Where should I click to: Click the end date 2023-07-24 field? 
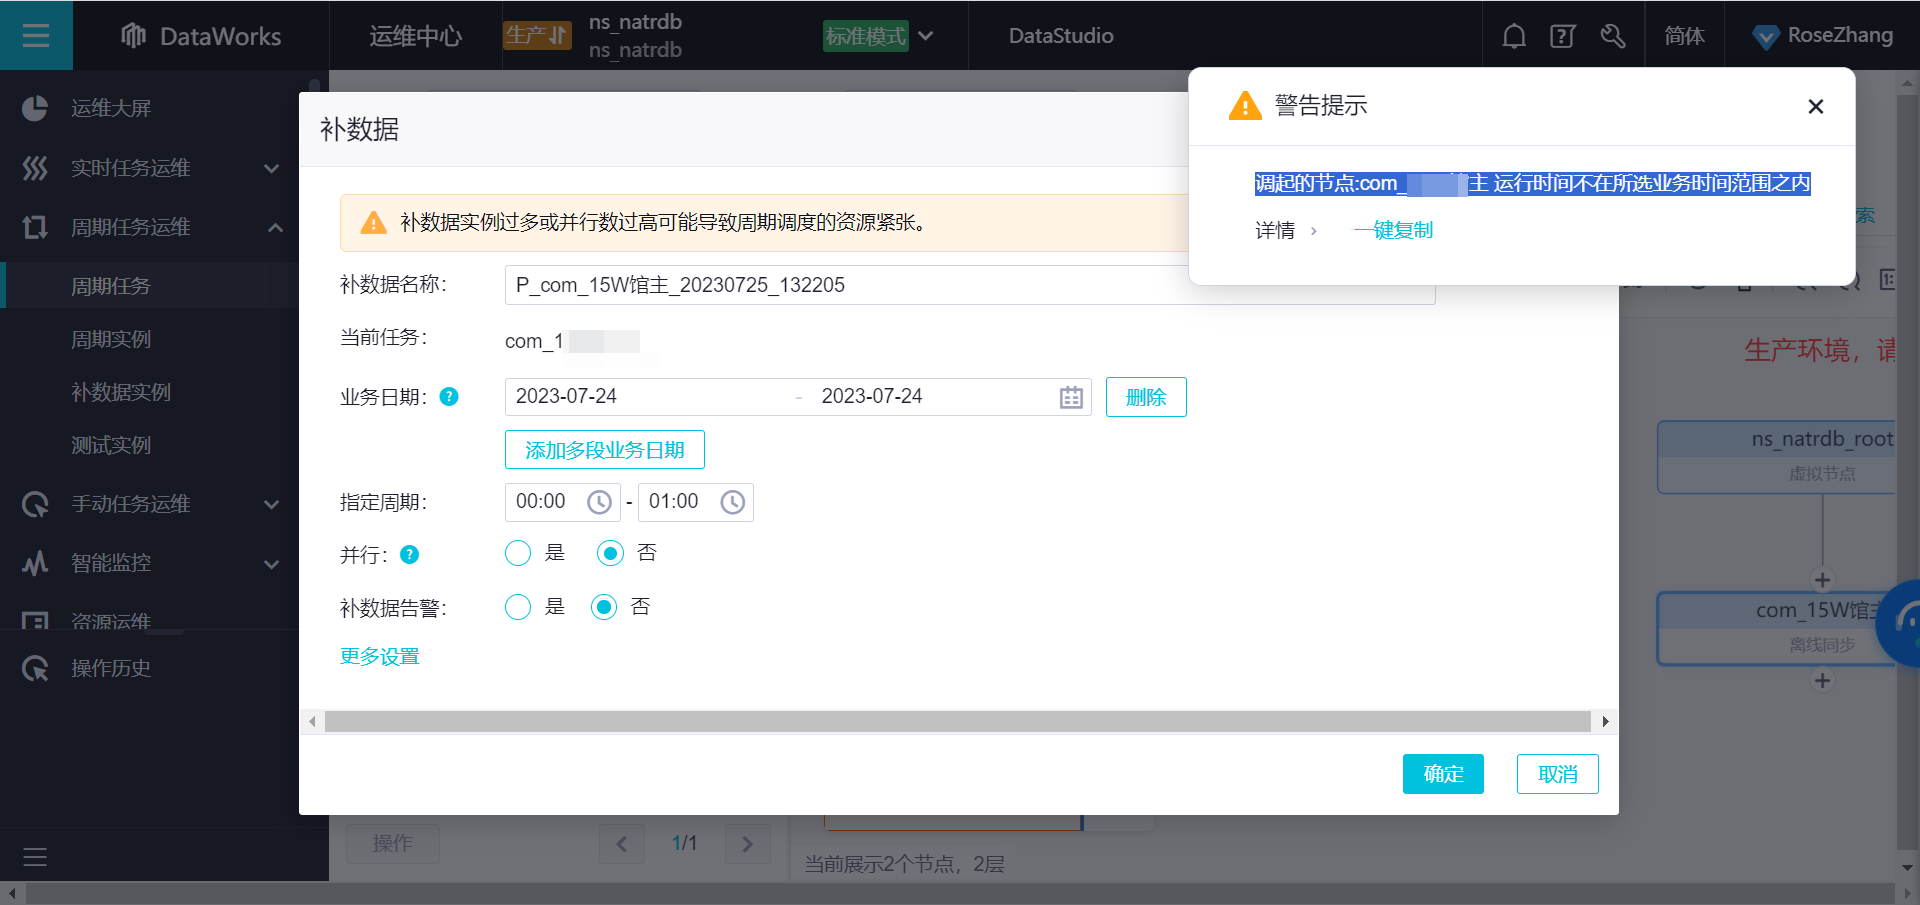[930, 397]
